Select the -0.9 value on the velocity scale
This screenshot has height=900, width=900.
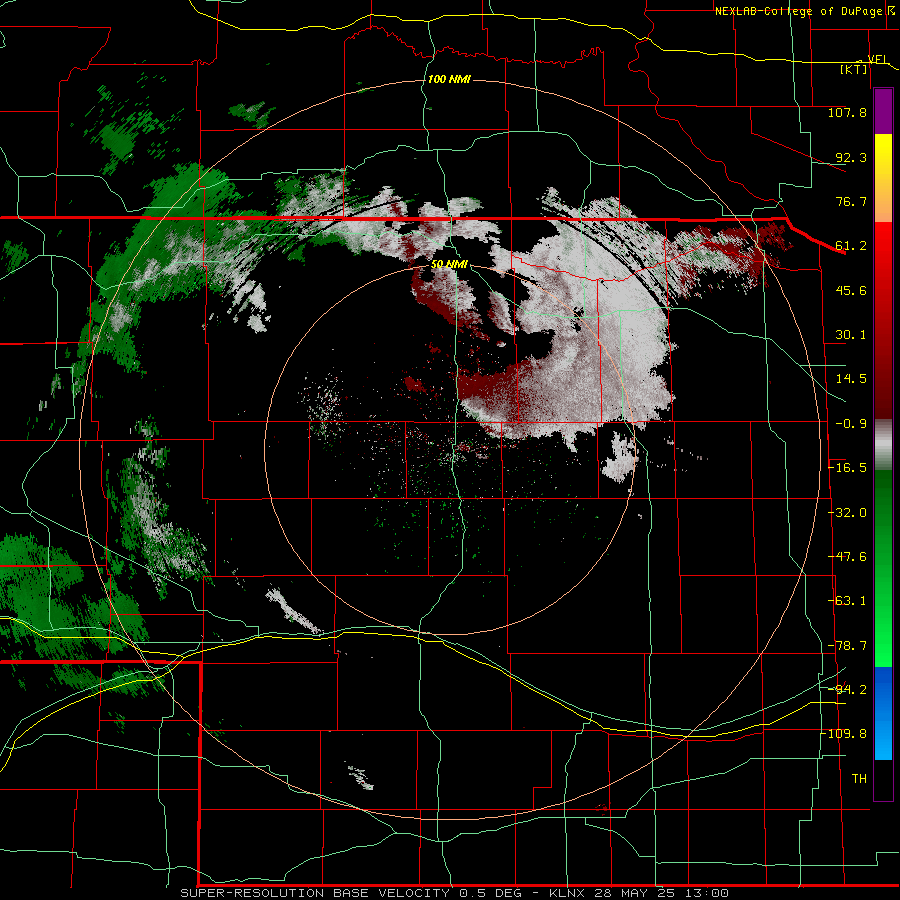point(851,424)
